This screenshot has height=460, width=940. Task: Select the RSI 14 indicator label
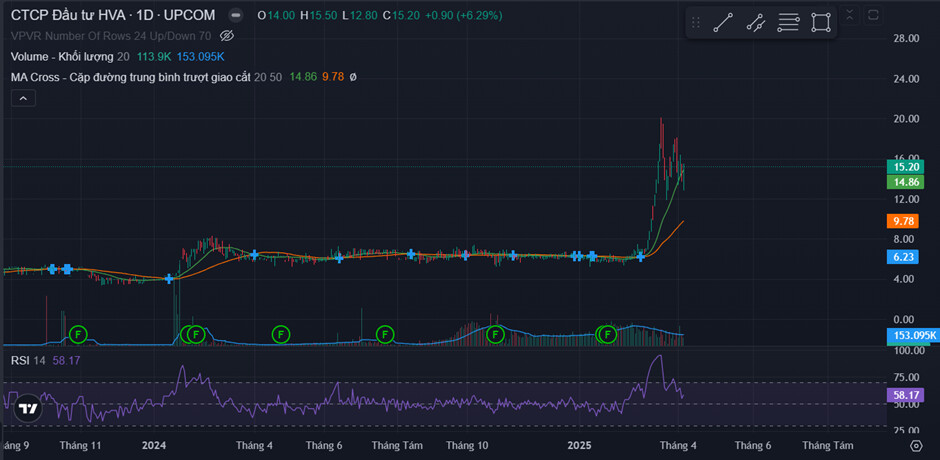coord(26,360)
